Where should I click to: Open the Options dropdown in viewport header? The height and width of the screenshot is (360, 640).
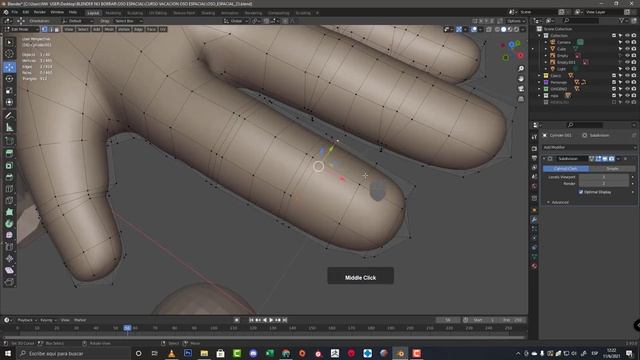[x=516, y=21]
